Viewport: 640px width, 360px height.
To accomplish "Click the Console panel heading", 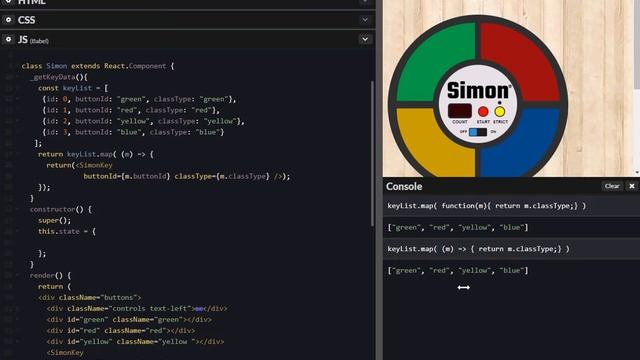I will (404, 186).
